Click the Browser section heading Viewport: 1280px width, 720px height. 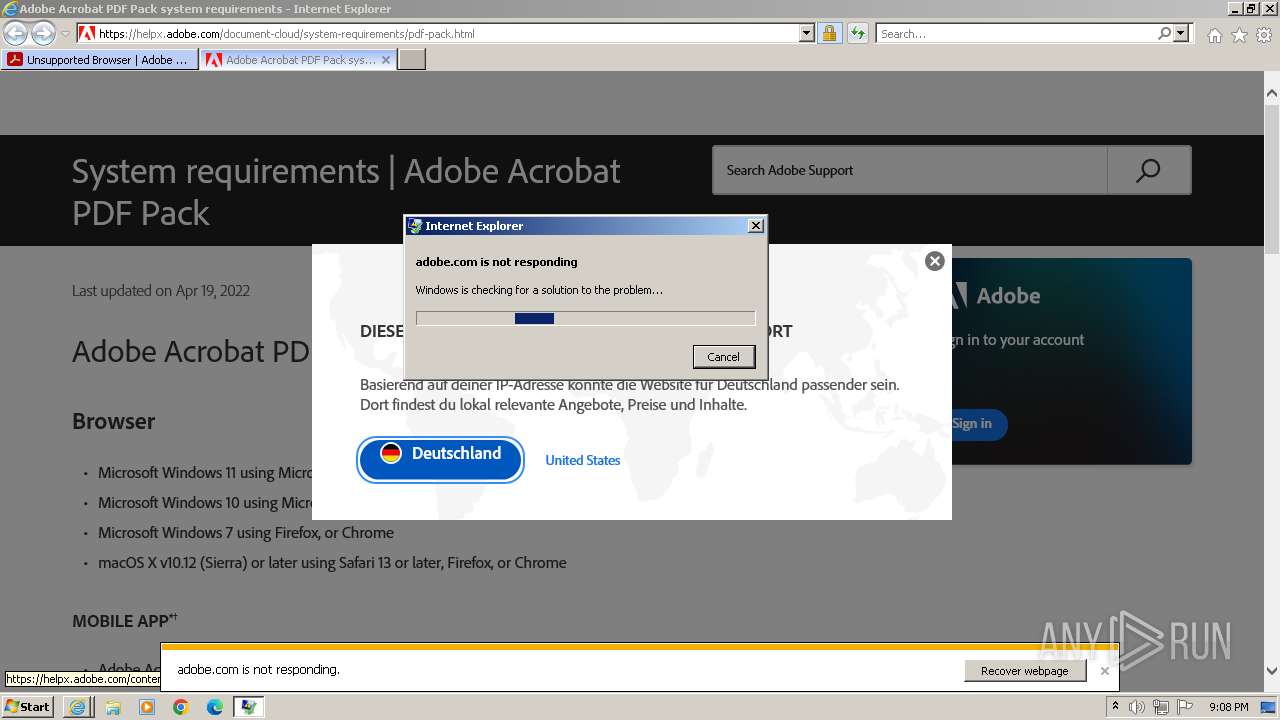(x=113, y=421)
